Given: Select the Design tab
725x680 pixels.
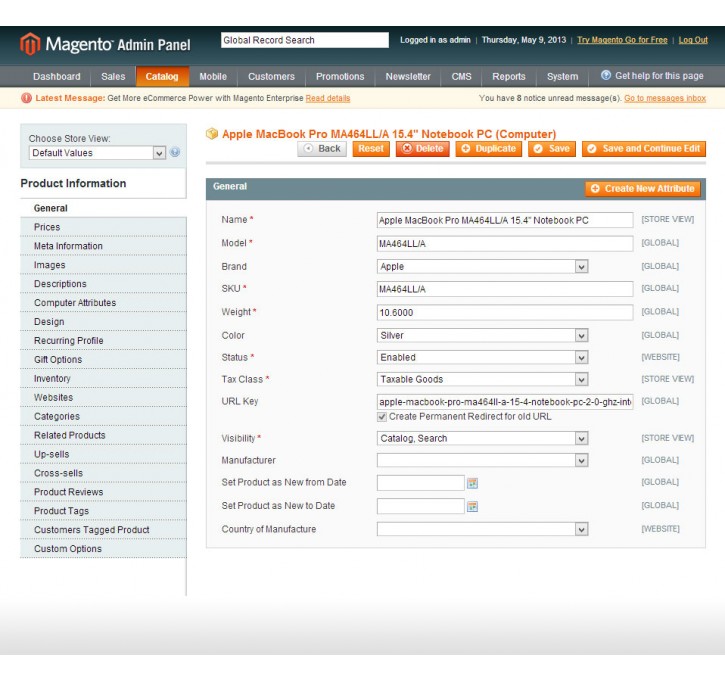Looking at the screenshot, I should [103, 322].
